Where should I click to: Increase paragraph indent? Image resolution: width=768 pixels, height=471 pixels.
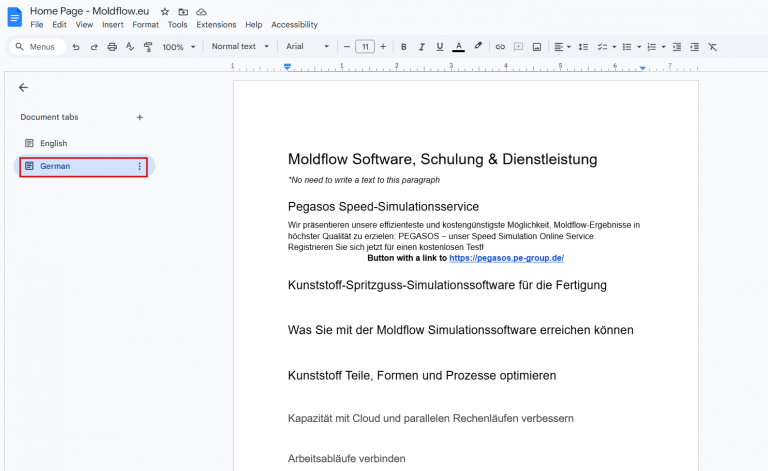[695, 47]
